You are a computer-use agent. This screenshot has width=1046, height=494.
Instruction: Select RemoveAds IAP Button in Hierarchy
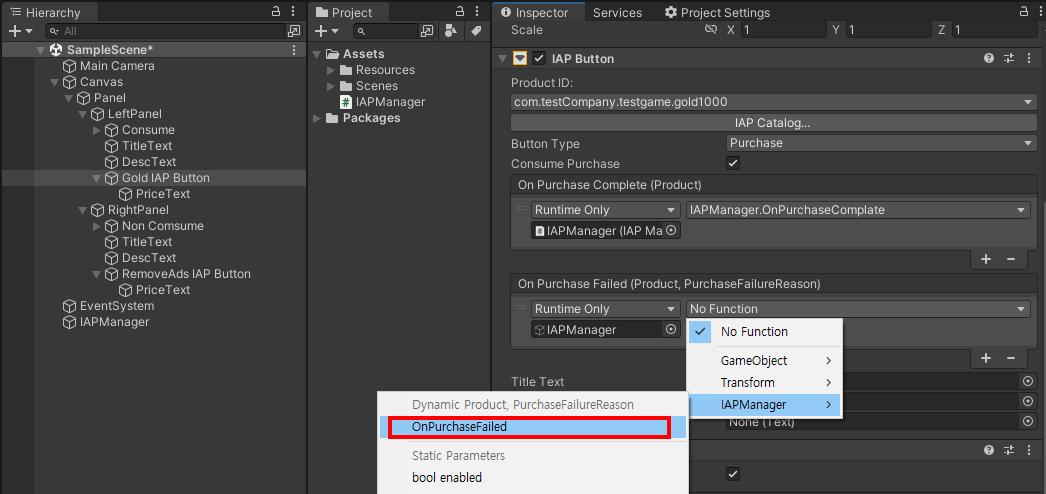pyautogui.click(x=186, y=274)
